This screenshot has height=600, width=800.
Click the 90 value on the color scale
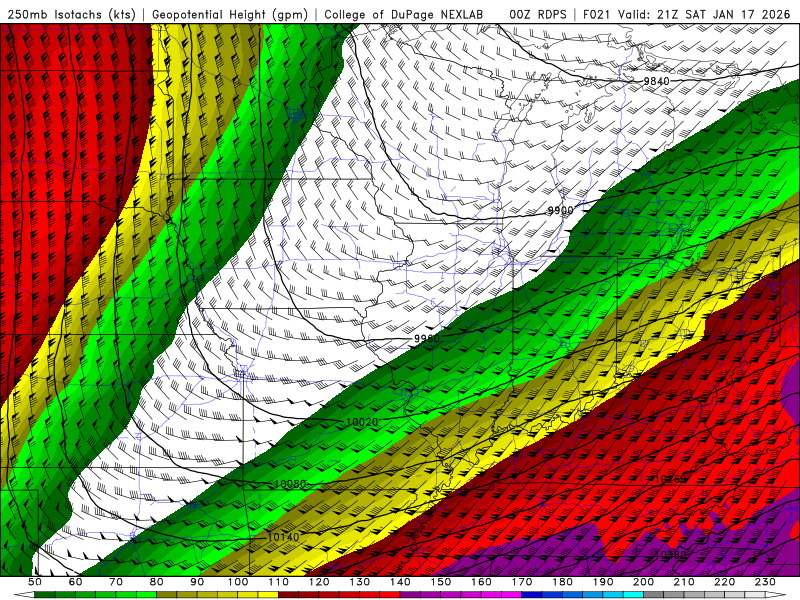pyautogui.click(x=197, y=582)
